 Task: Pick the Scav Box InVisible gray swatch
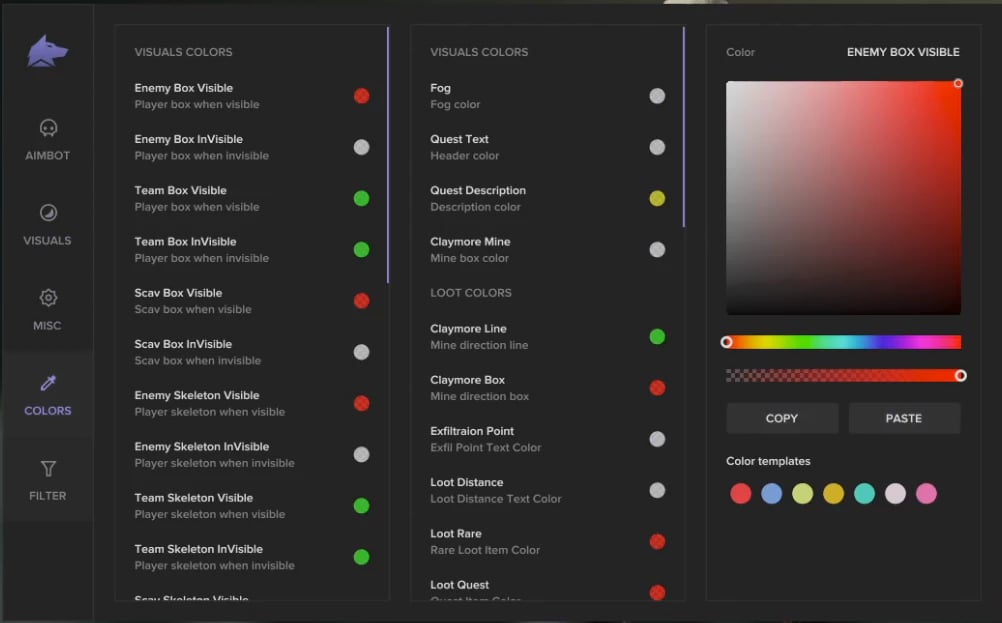tap(361, 352)
